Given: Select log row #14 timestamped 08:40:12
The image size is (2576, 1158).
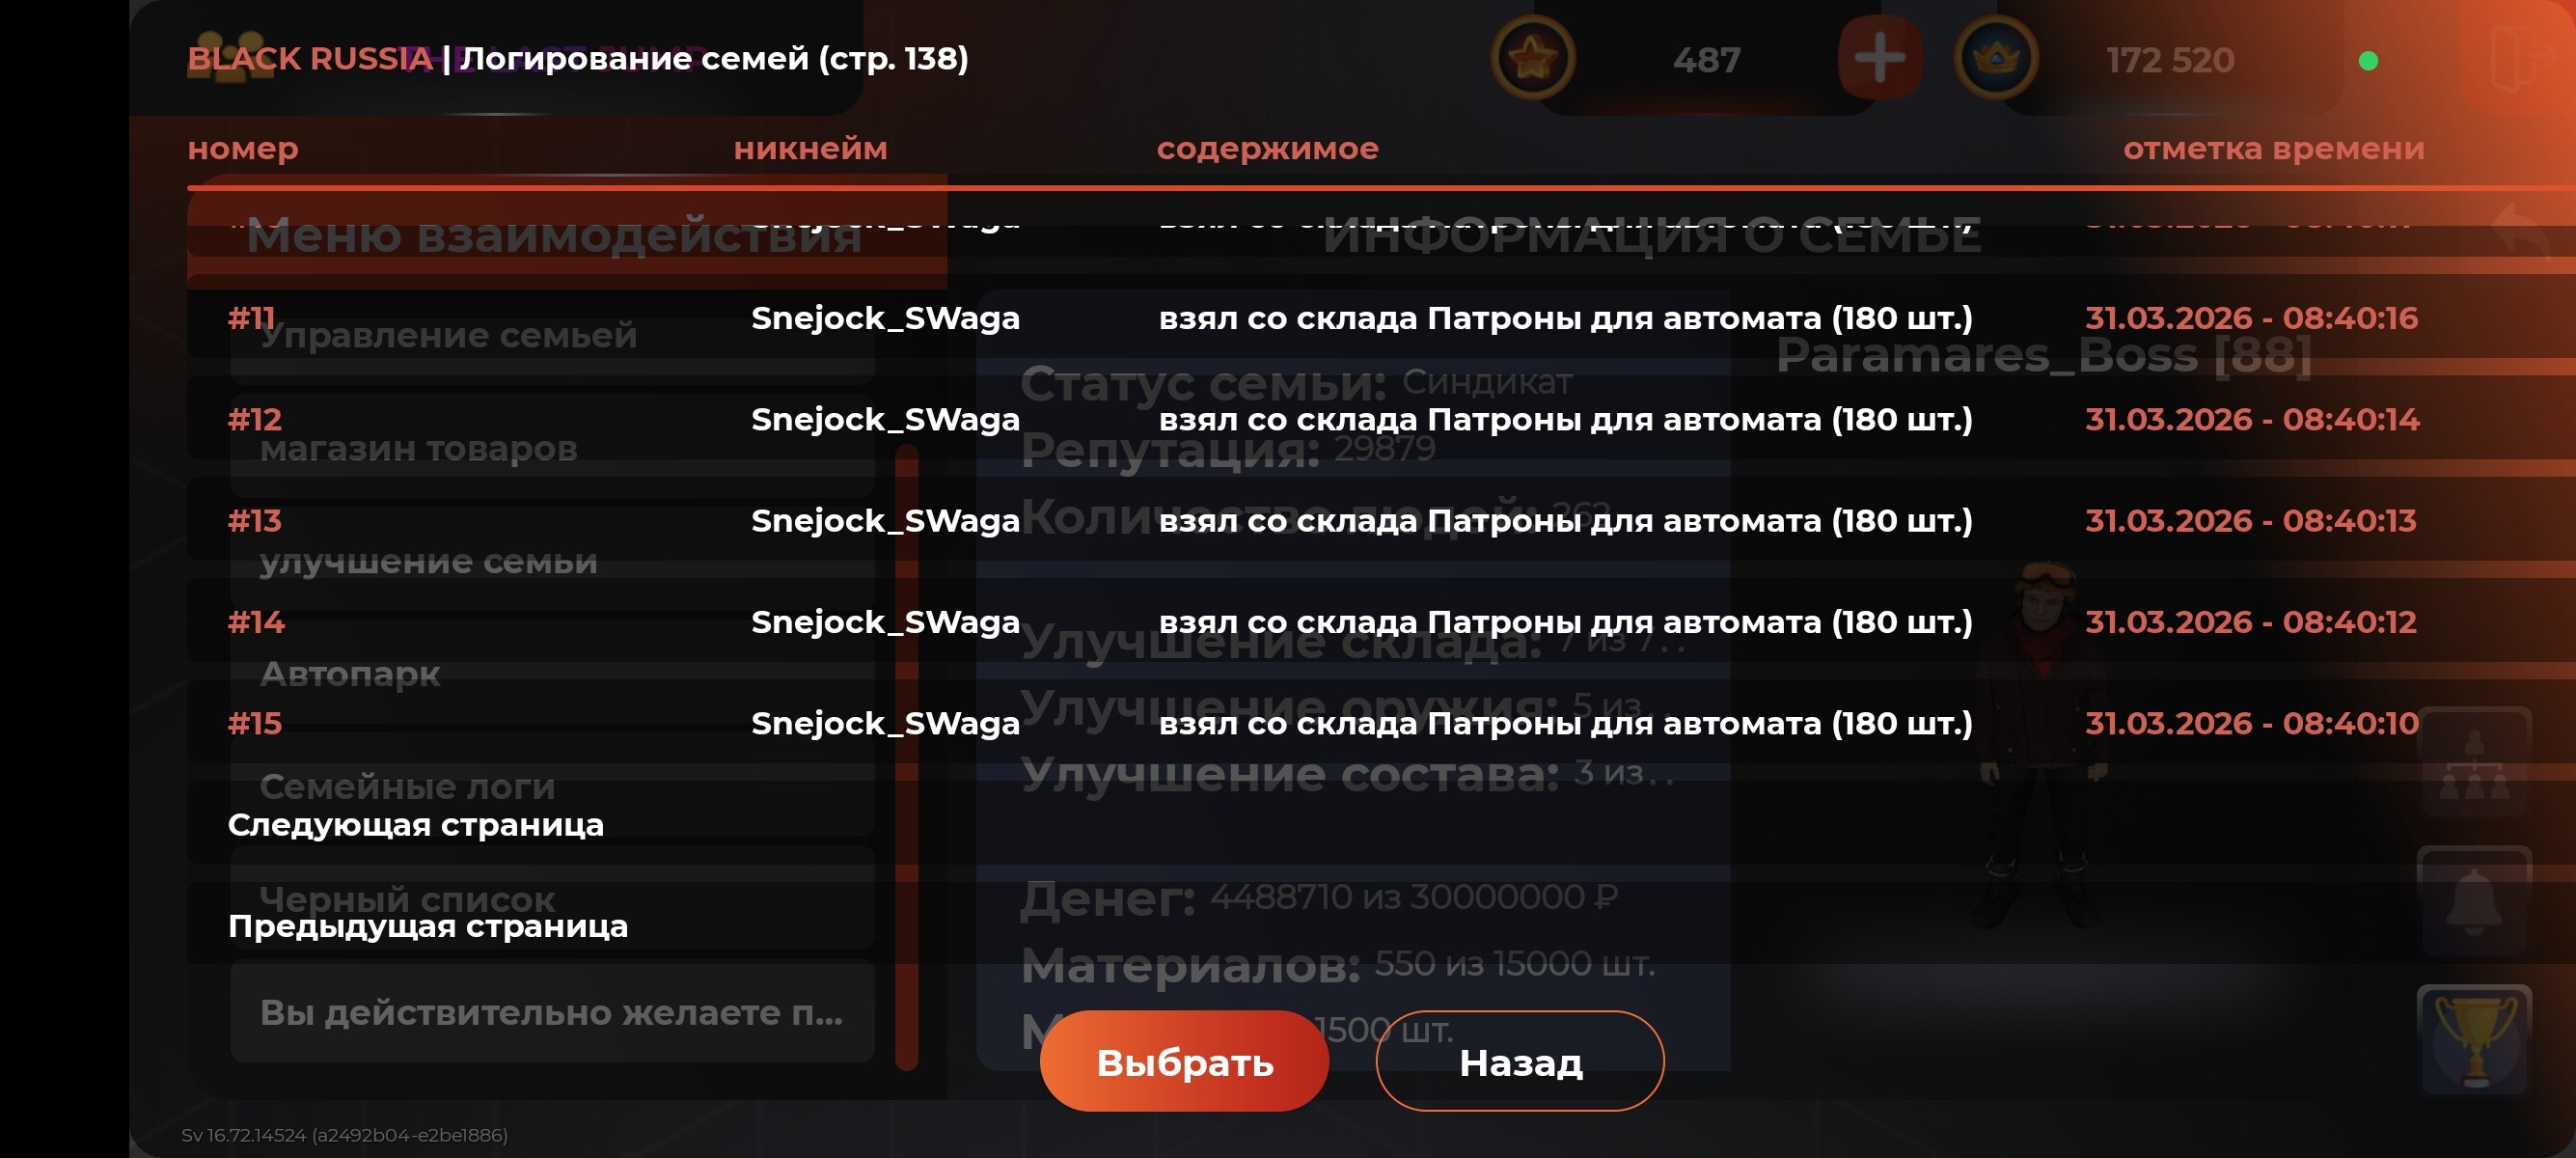Looking at the screenshot, I should [1380, 622].
